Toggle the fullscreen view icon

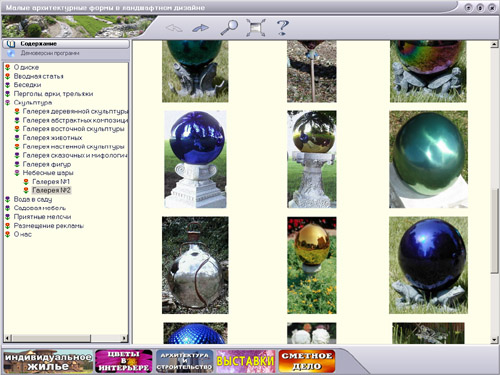(x=256, y=27)
